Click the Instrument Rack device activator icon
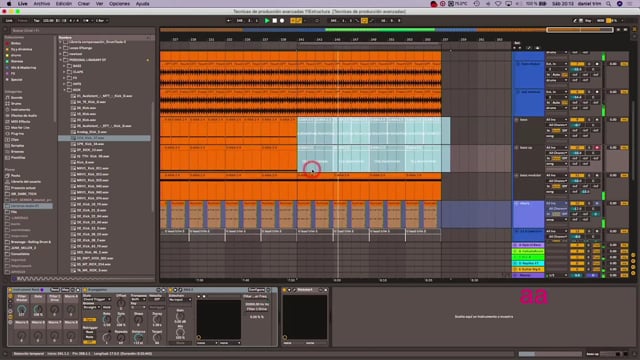640x360 pixels. 10,290
